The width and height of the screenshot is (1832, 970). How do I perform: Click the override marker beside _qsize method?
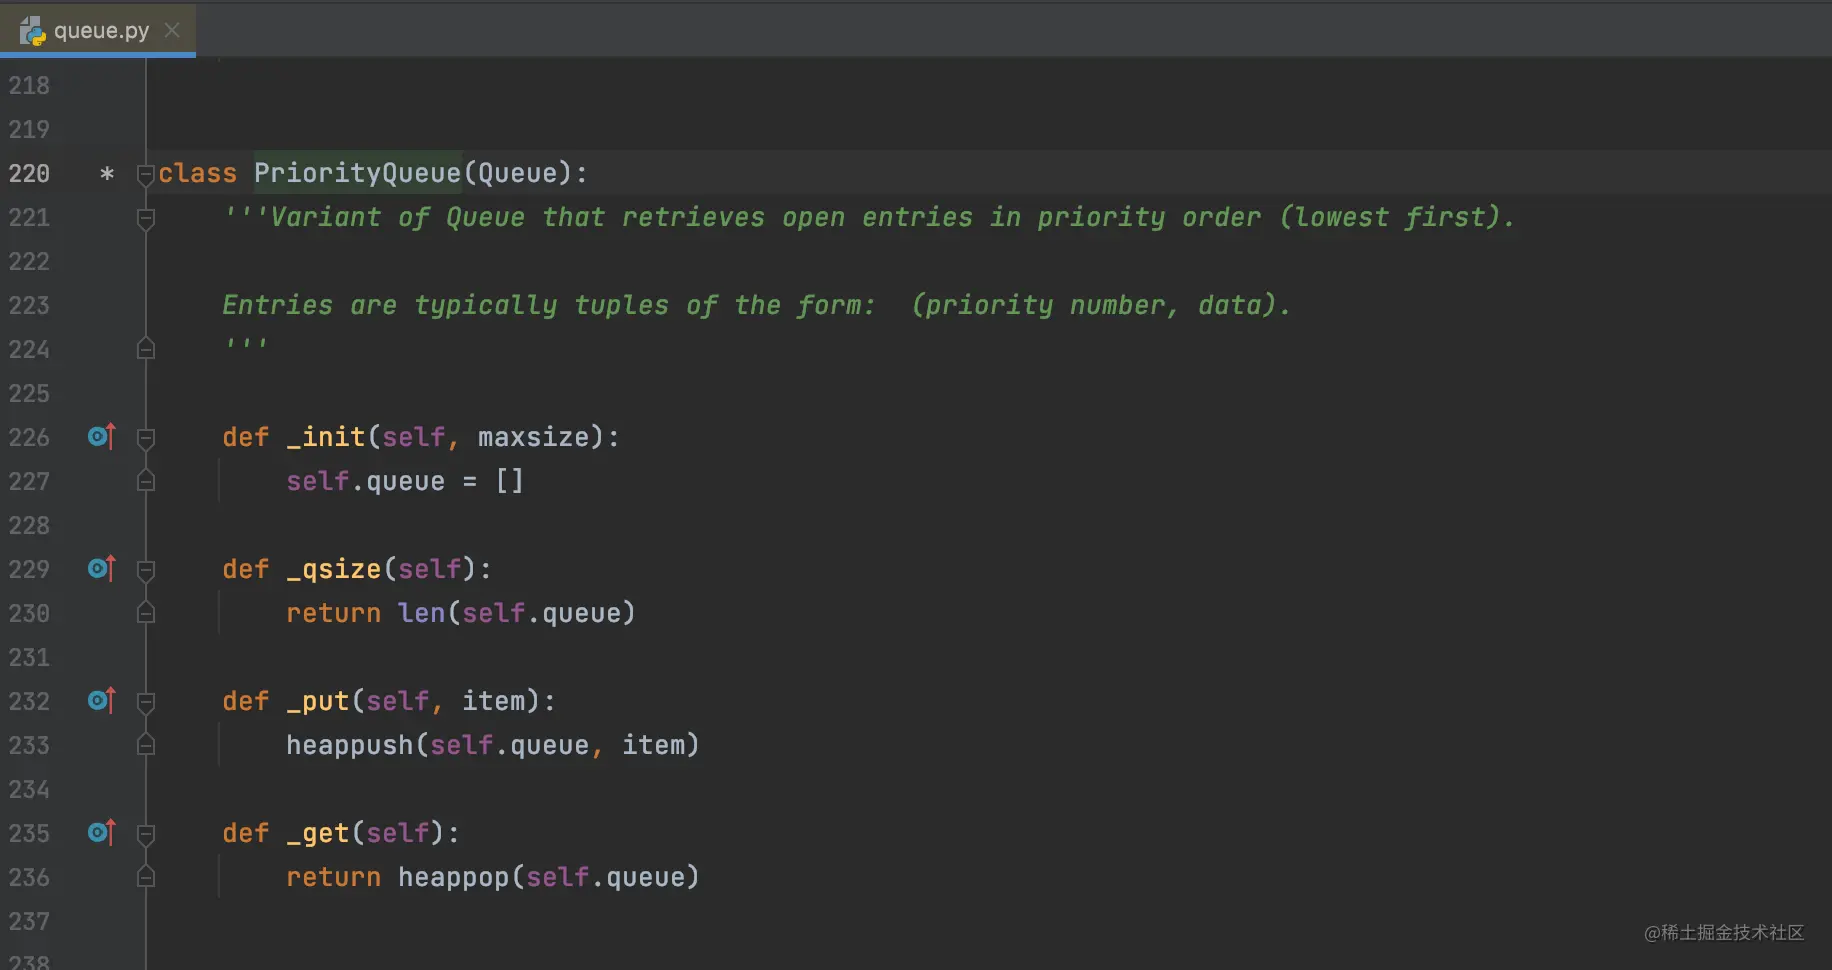pyautogui.click(x=102, y=569)
